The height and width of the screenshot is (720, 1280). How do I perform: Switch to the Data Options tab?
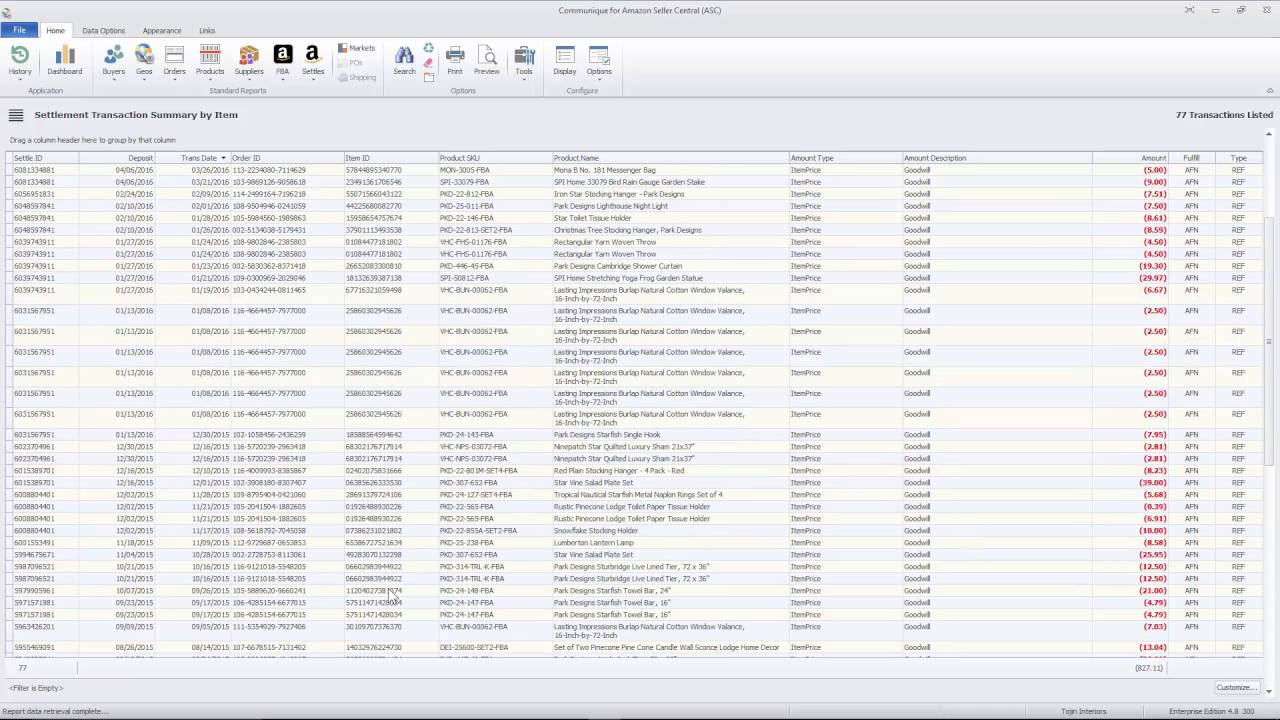coord(104,30)
